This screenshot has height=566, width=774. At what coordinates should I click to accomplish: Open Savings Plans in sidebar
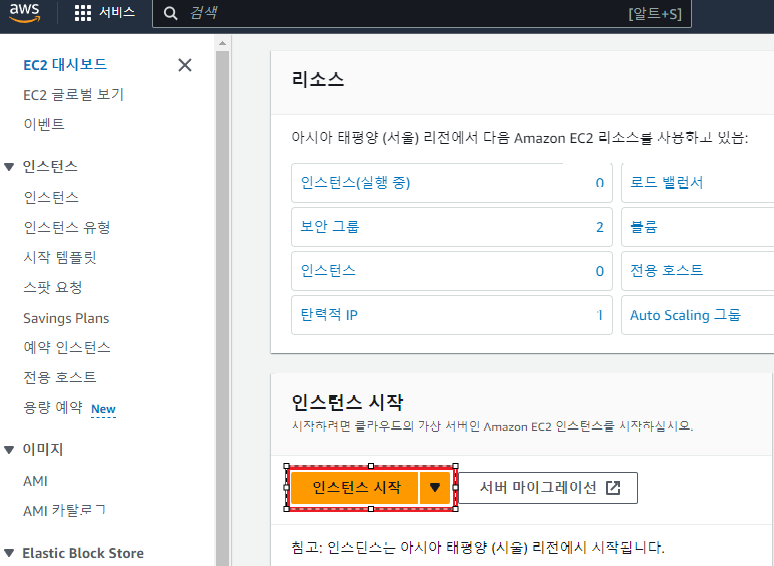66,318
